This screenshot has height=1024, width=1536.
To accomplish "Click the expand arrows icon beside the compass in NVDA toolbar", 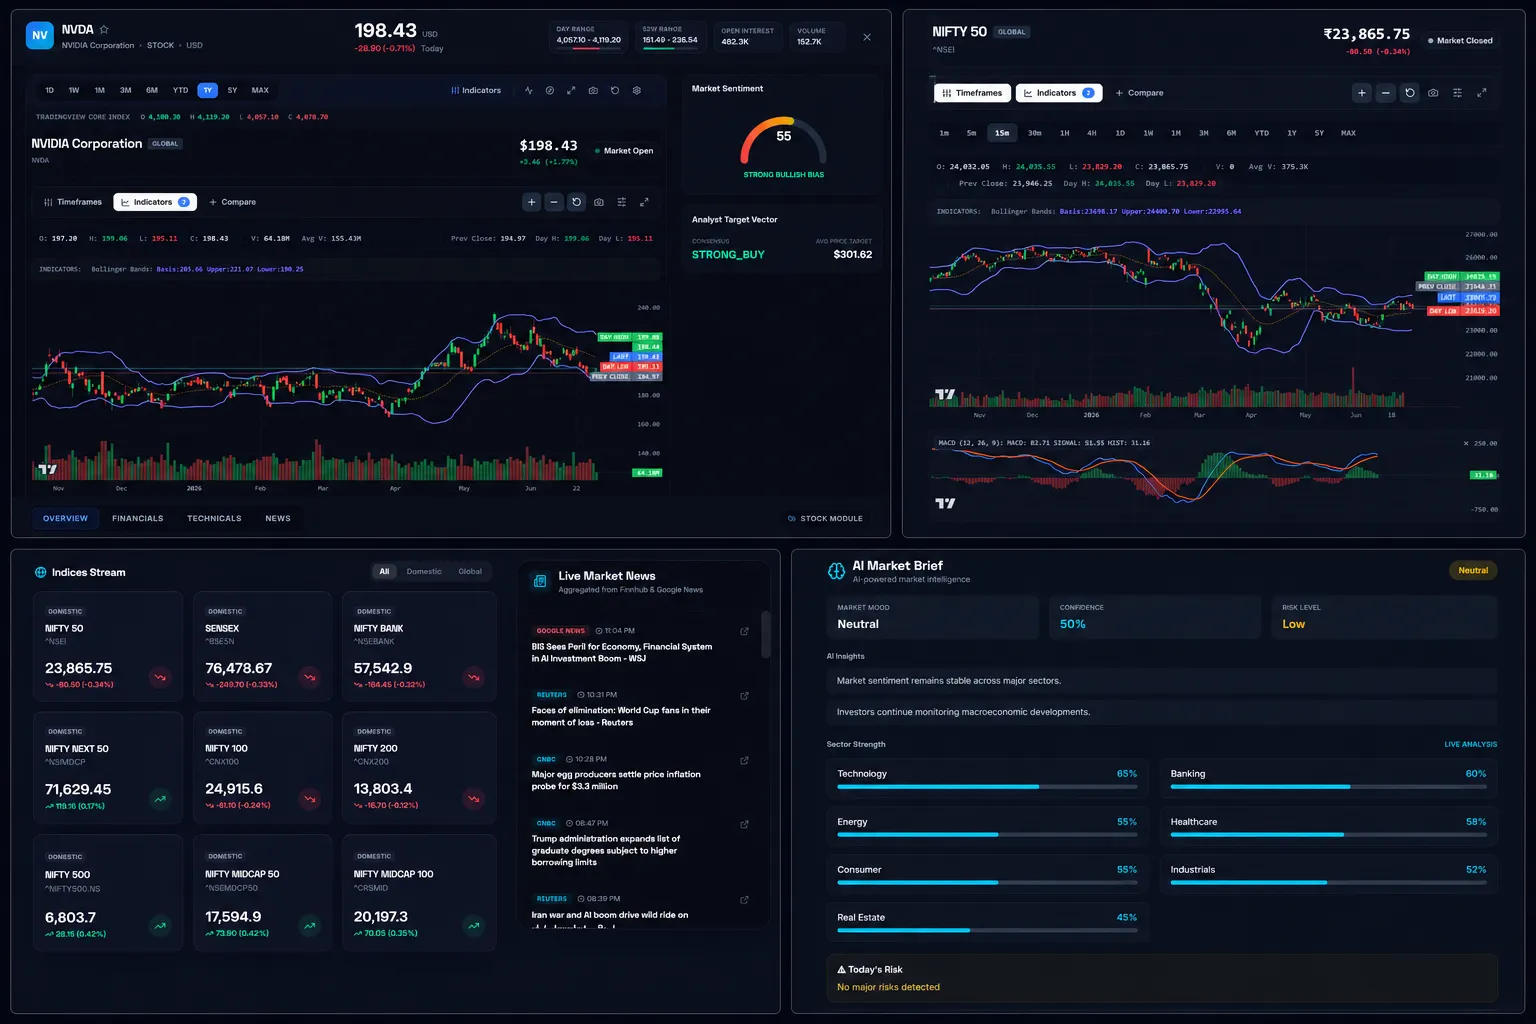I will (x=571, y=90).
